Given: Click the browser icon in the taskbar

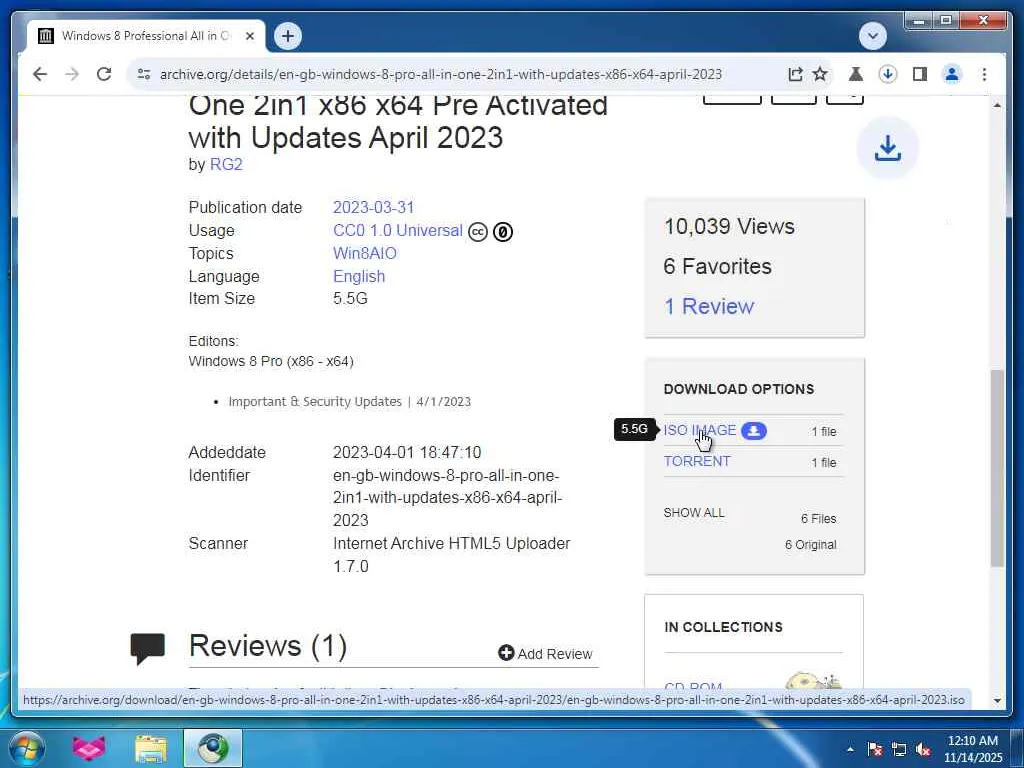Looking at the screenshot, I should click(x=213, y=748).
